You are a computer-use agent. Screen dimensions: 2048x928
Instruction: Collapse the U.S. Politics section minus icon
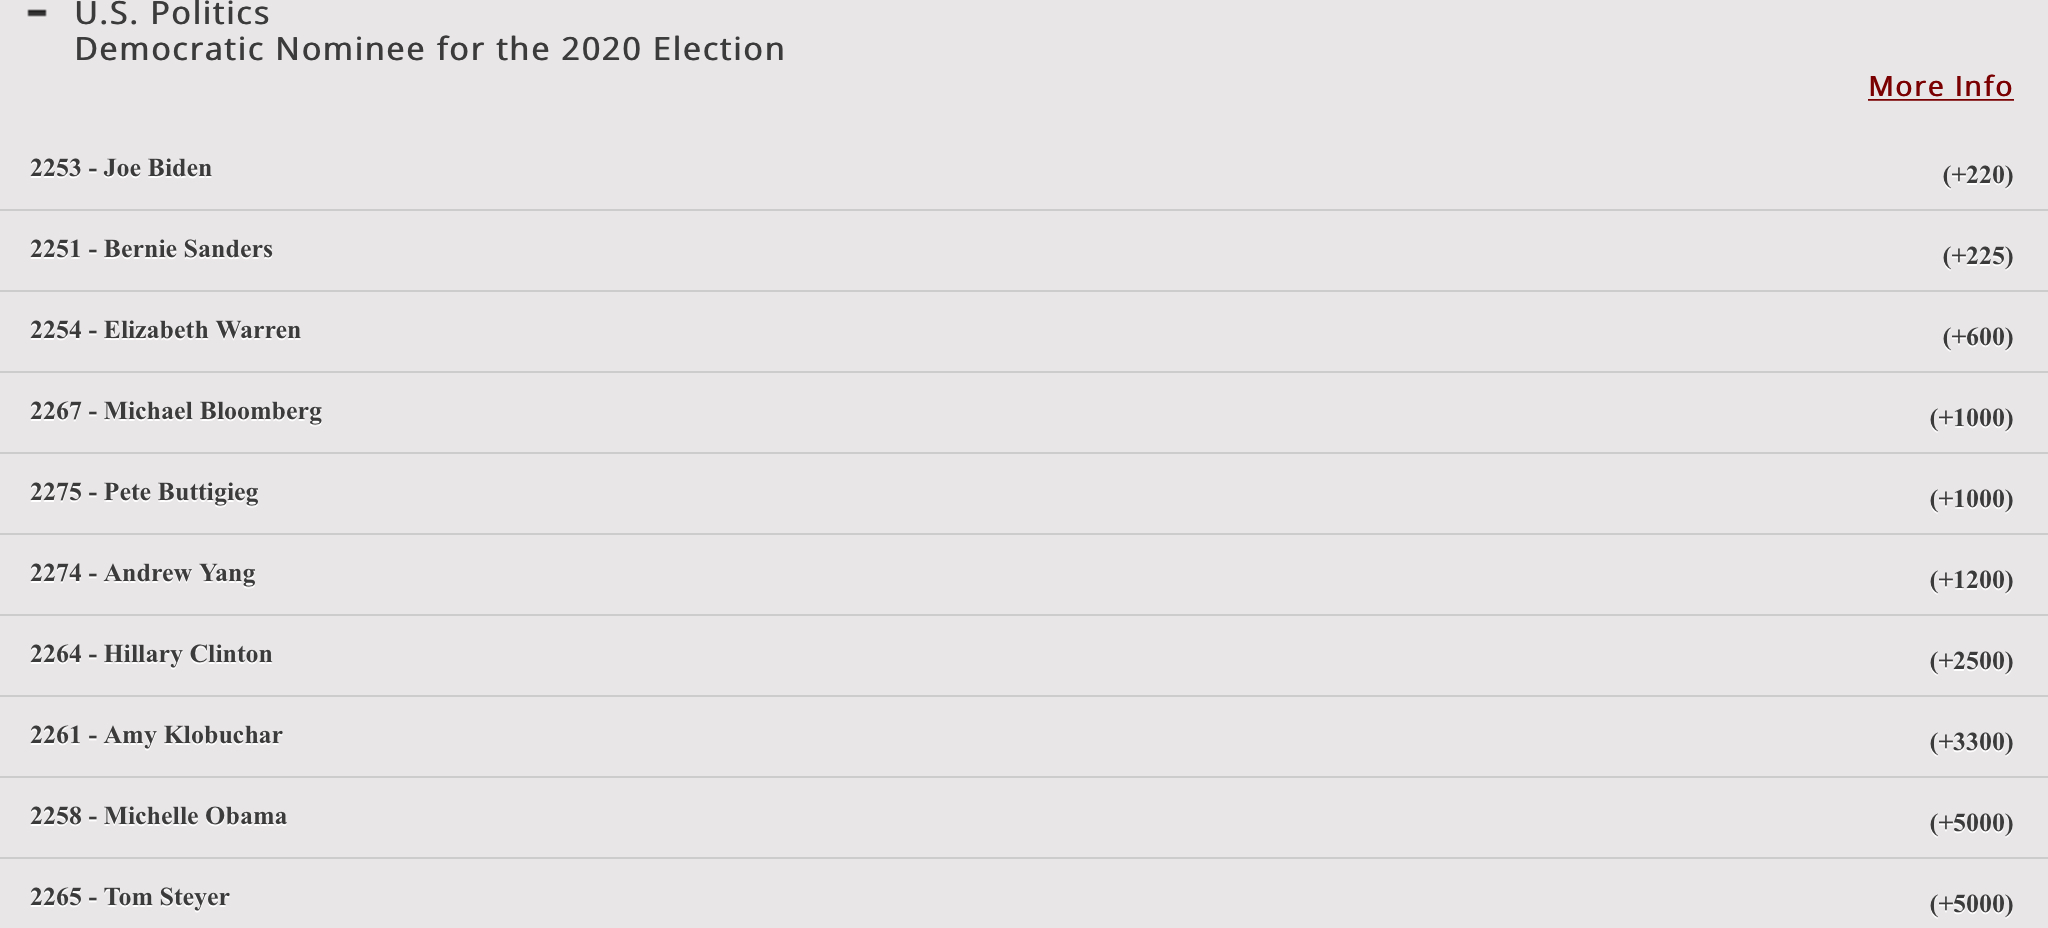point(38,13)
